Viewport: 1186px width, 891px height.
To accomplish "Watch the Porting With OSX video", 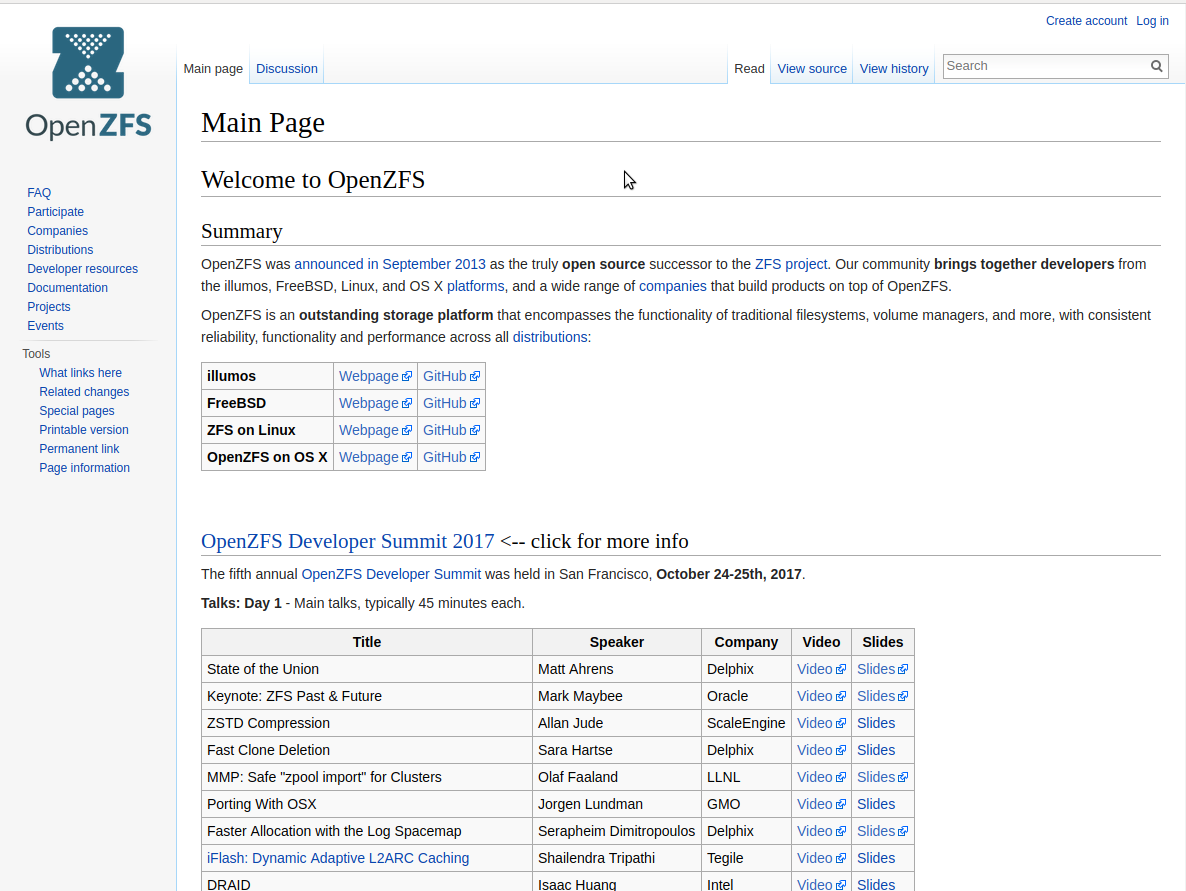I will point(821,804).
